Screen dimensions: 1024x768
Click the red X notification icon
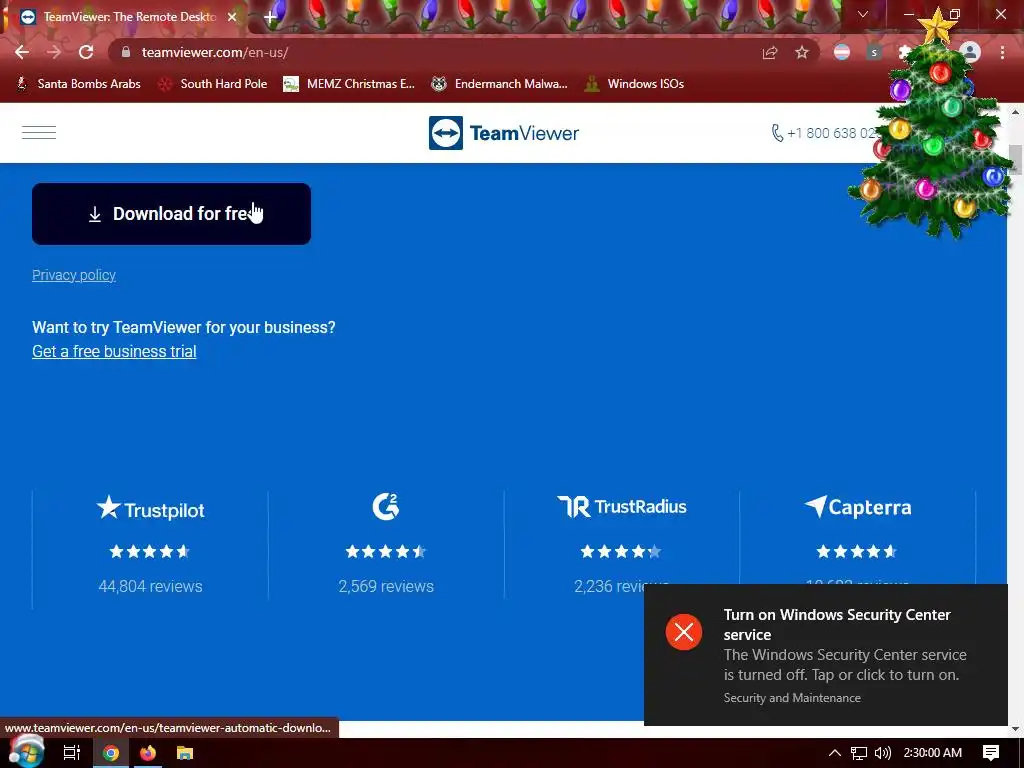[684, 632]
